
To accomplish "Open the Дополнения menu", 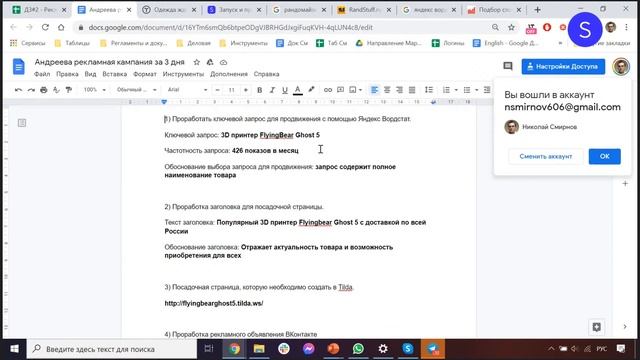I will (229, 74).
